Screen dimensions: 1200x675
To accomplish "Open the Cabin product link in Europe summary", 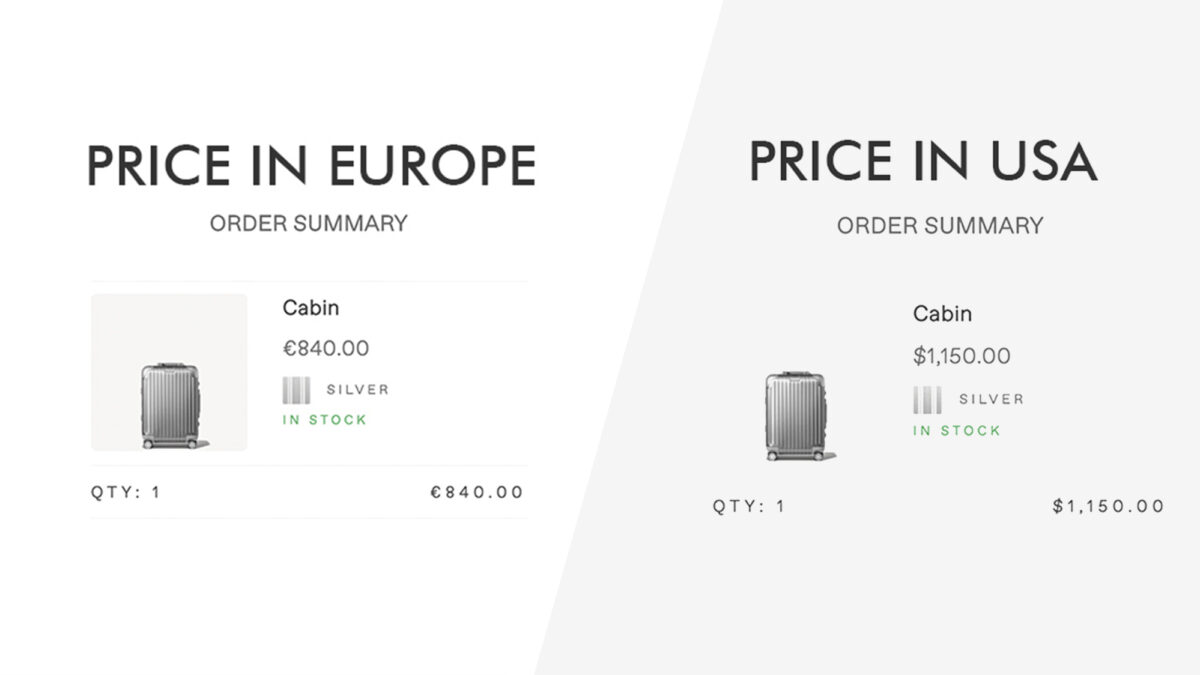I will point(310,308).
